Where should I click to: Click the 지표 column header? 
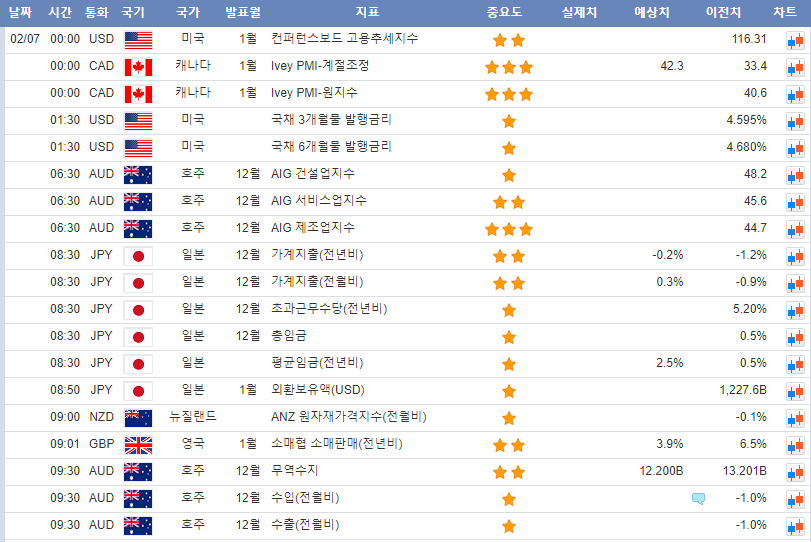[x=367, y=13]
